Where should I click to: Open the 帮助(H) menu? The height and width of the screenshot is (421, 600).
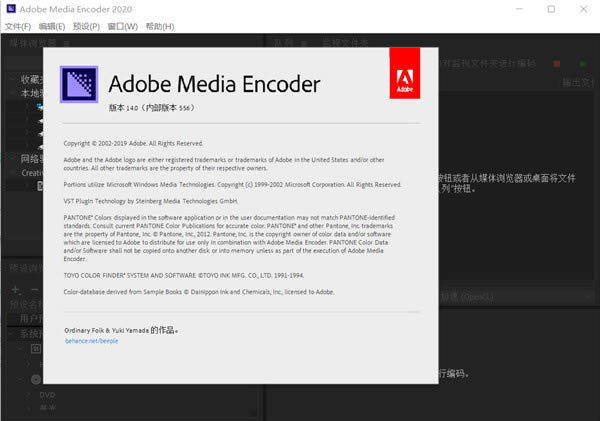pos(162,26)
